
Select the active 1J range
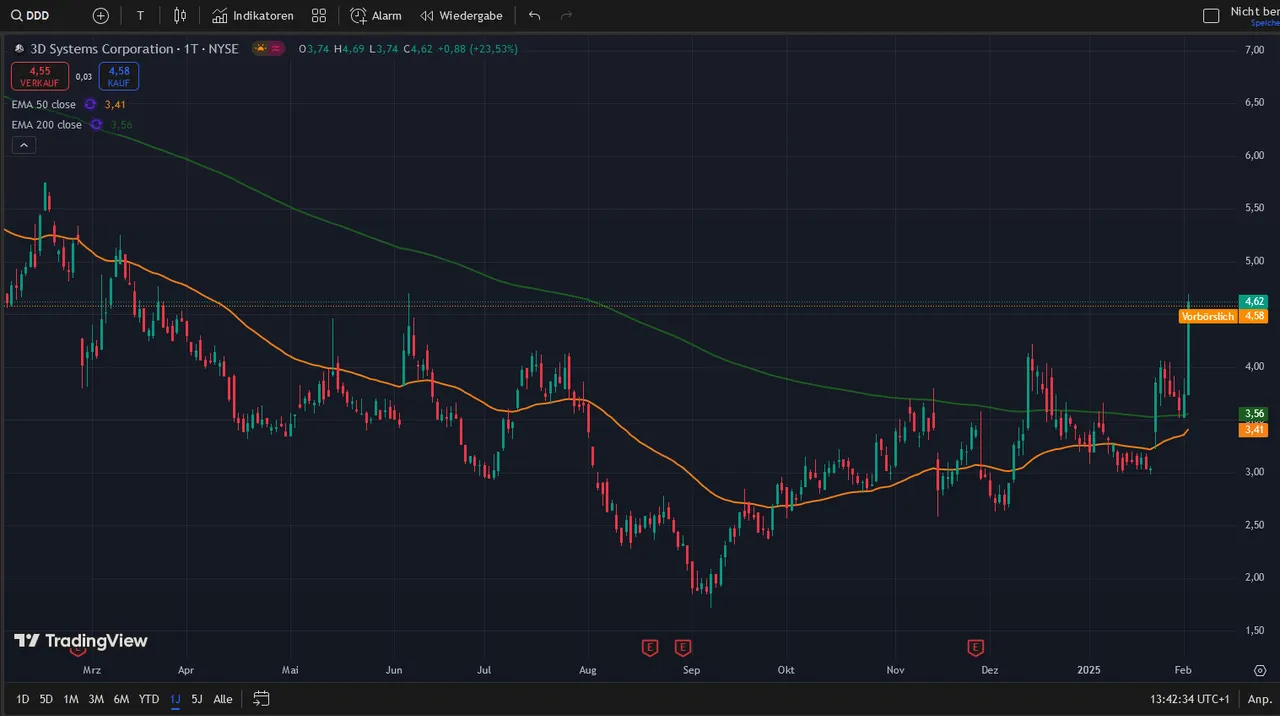[x=175, y=699]
